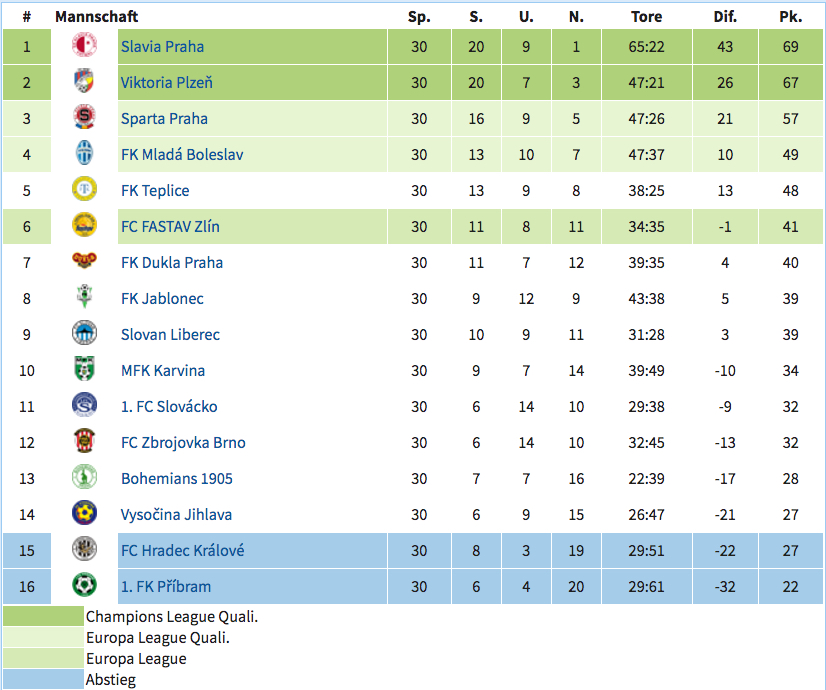Click the Tore column header
826x690 pixels.
click(x=646, y=17)
